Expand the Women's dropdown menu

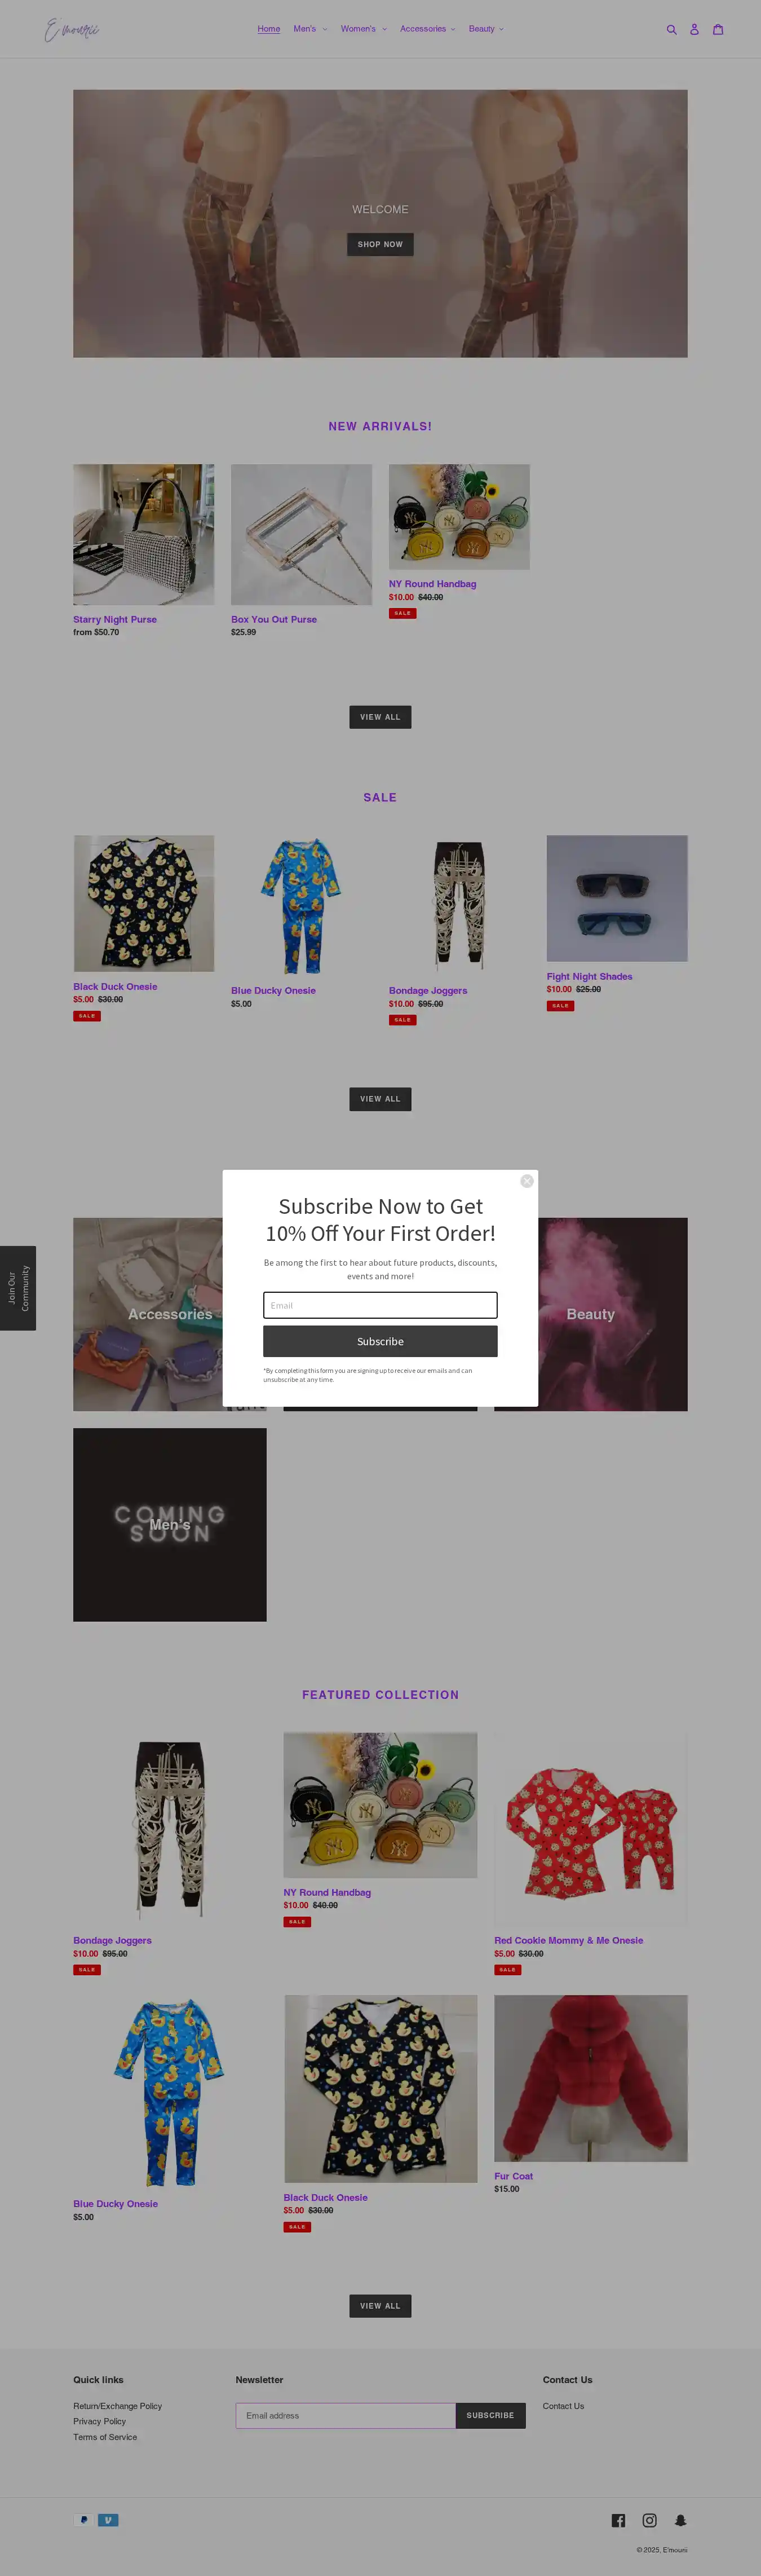[x=363, y=29]
